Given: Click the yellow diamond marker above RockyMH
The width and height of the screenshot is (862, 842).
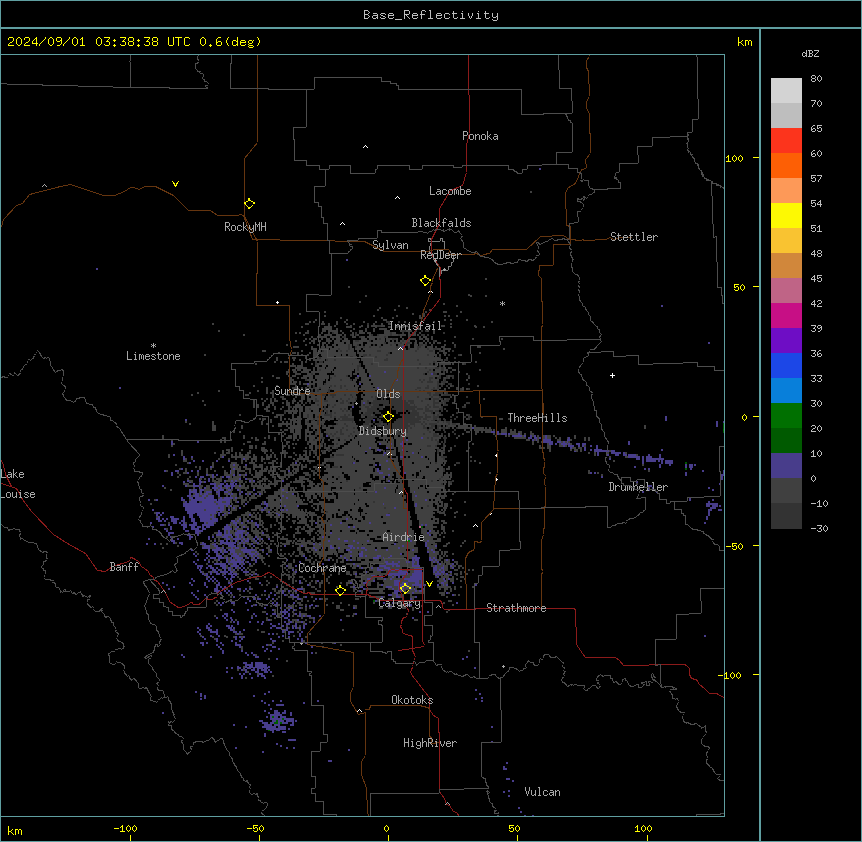Looking at the screenshot, I should click(250, 204).
